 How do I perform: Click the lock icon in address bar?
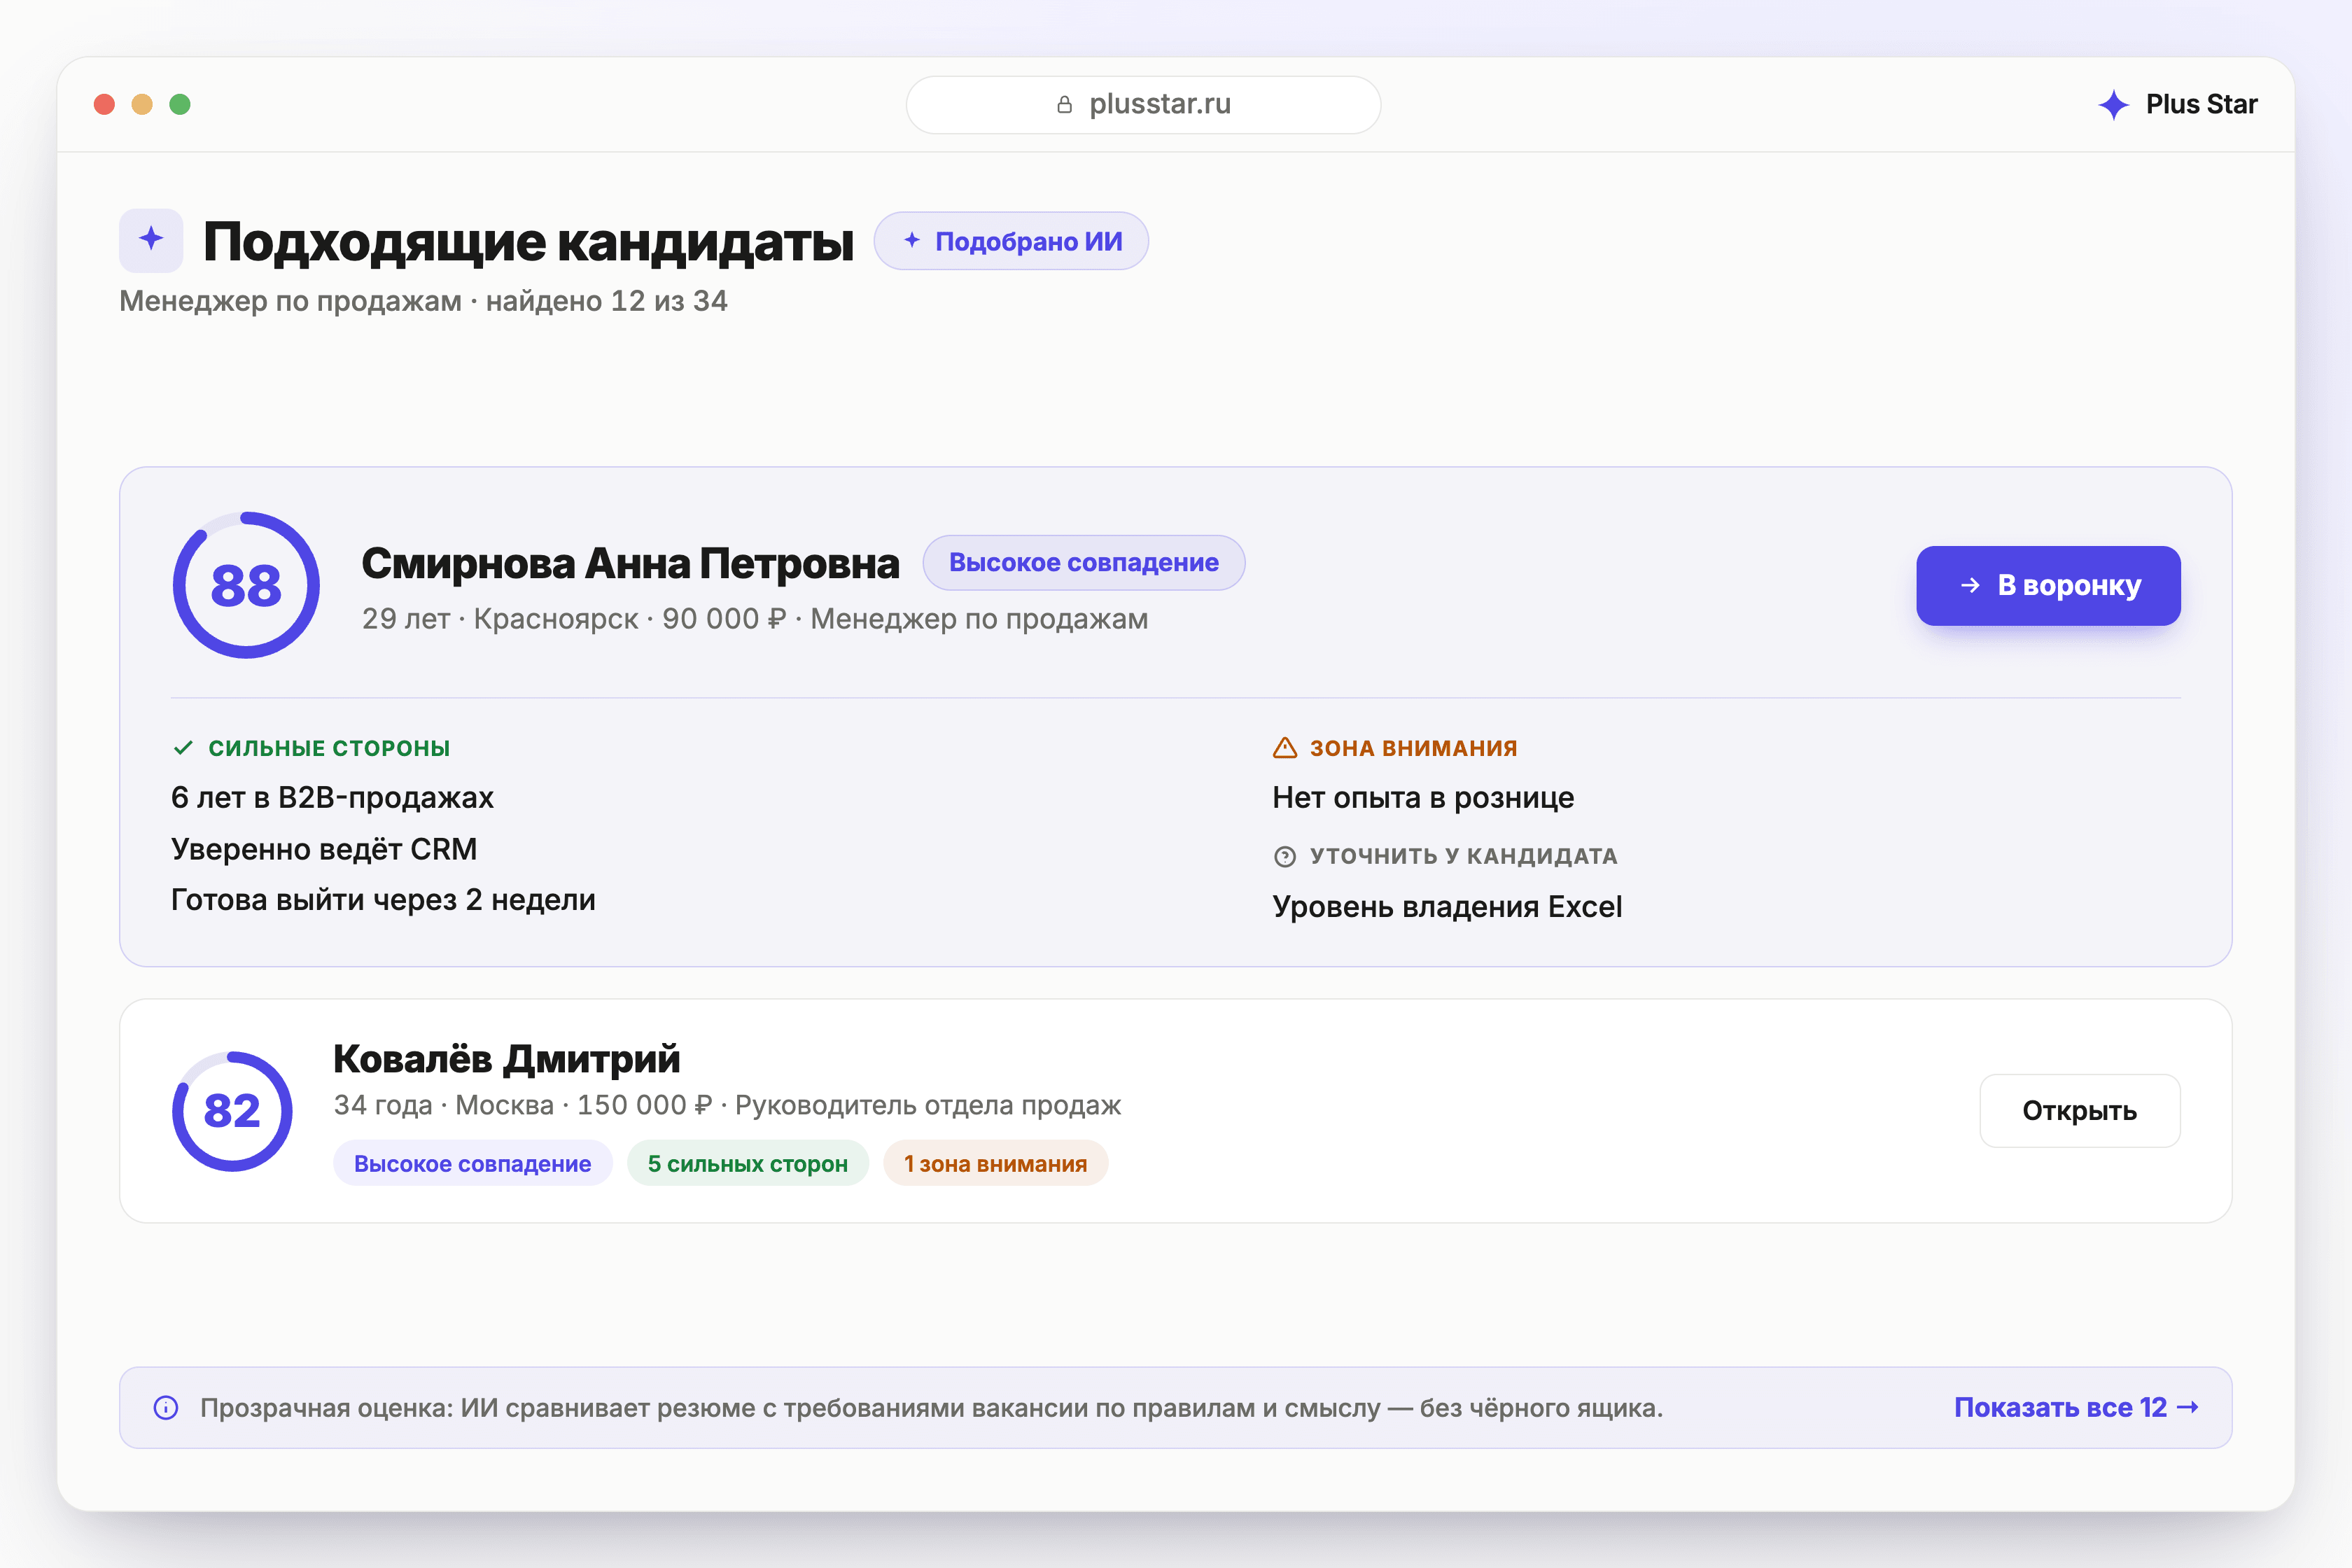[x=1064, y=104]
